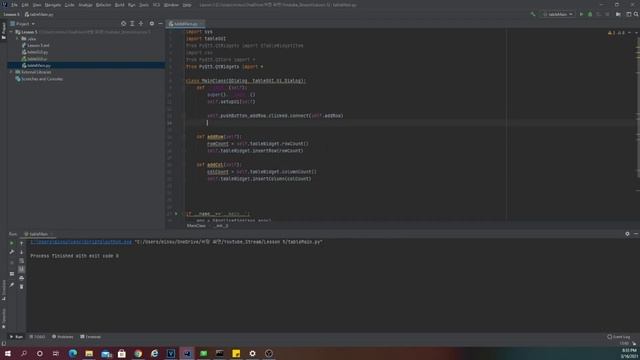This screenshot has height=360, width=640.
Task: Open the Window menu
Action: pos(171,5)
